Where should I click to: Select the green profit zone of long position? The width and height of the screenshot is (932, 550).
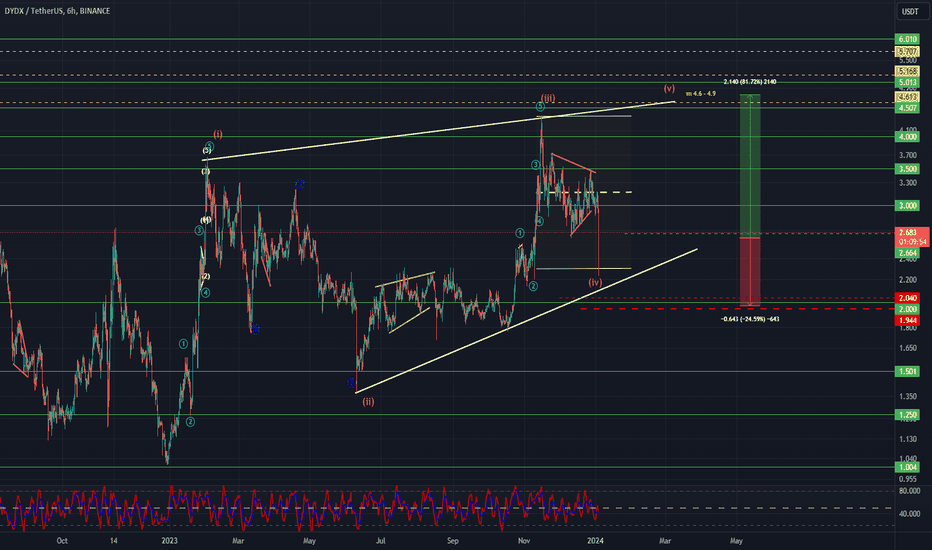[750, 165]
